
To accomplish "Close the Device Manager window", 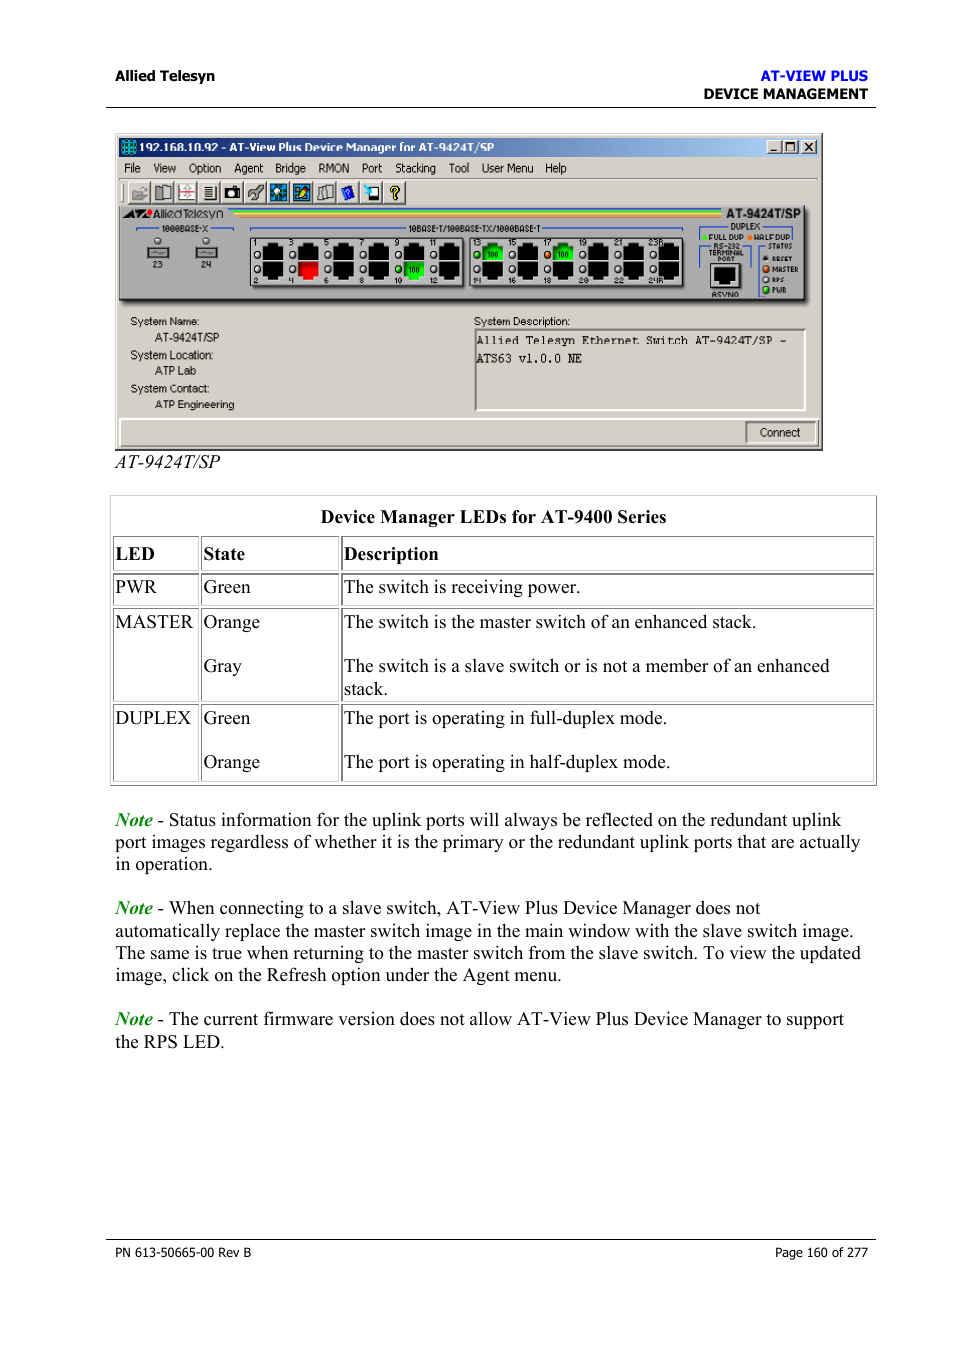I will coord(809,147).
